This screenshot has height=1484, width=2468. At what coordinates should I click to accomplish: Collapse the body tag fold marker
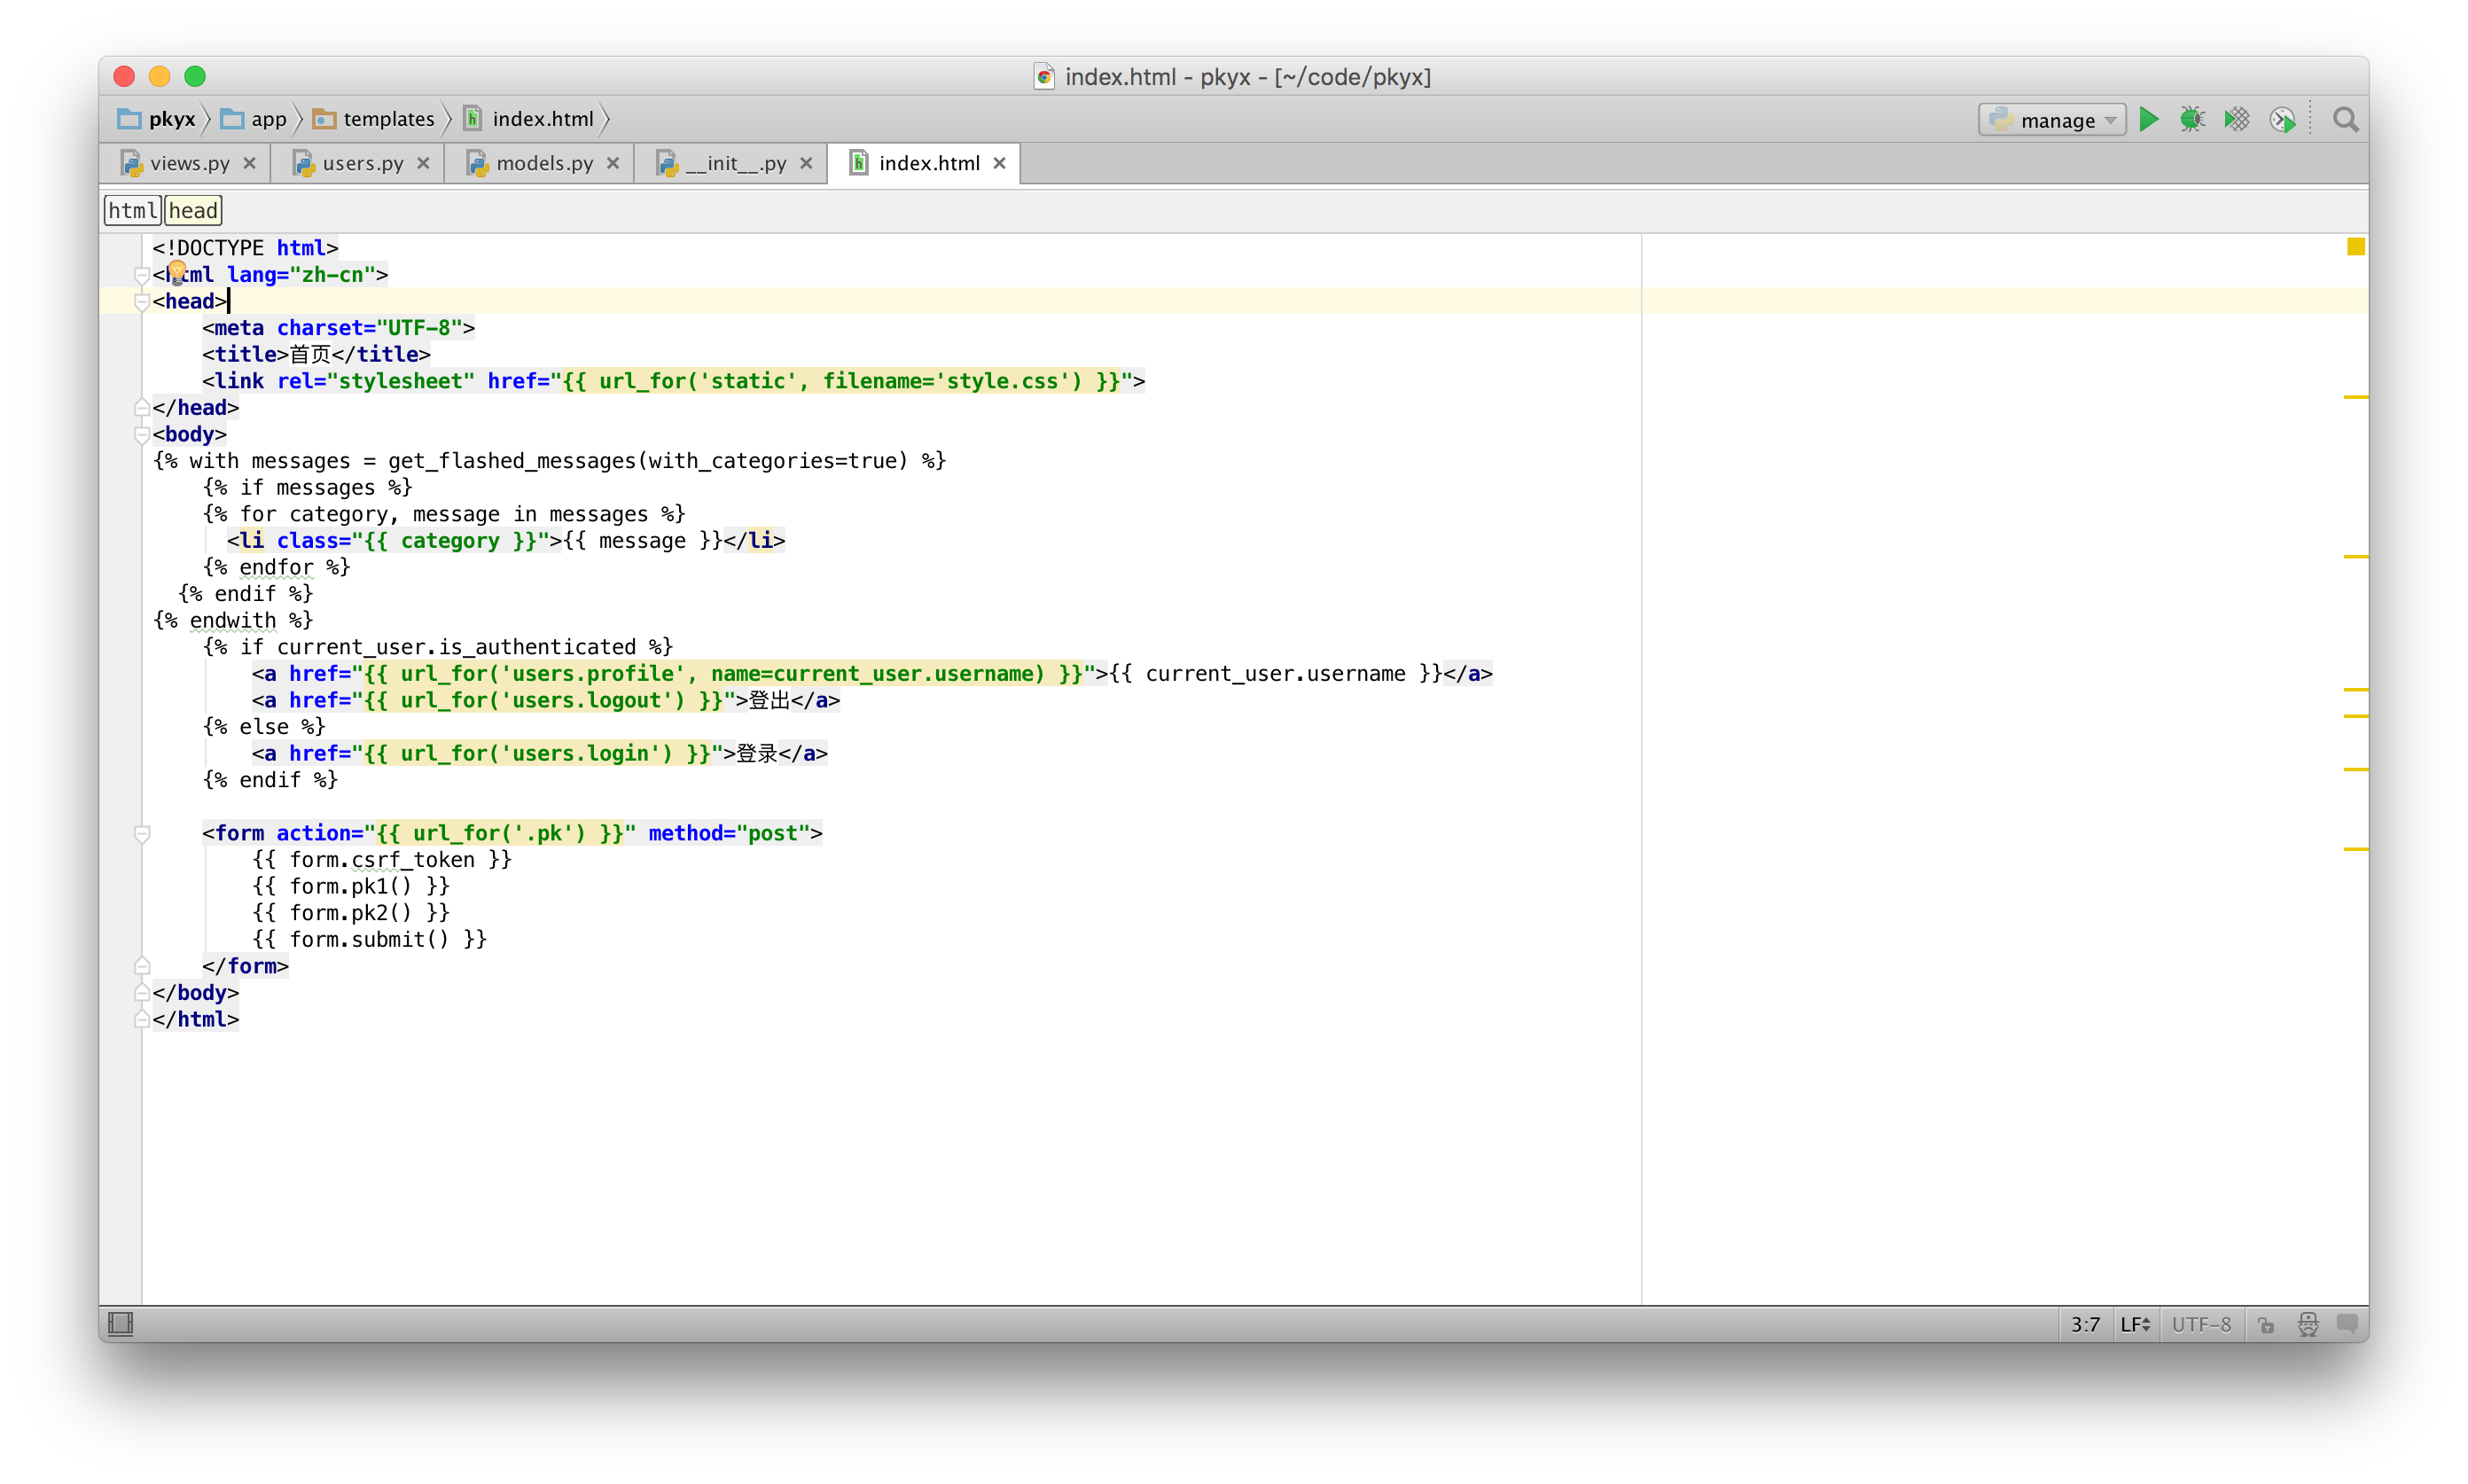tap(142, 435)
